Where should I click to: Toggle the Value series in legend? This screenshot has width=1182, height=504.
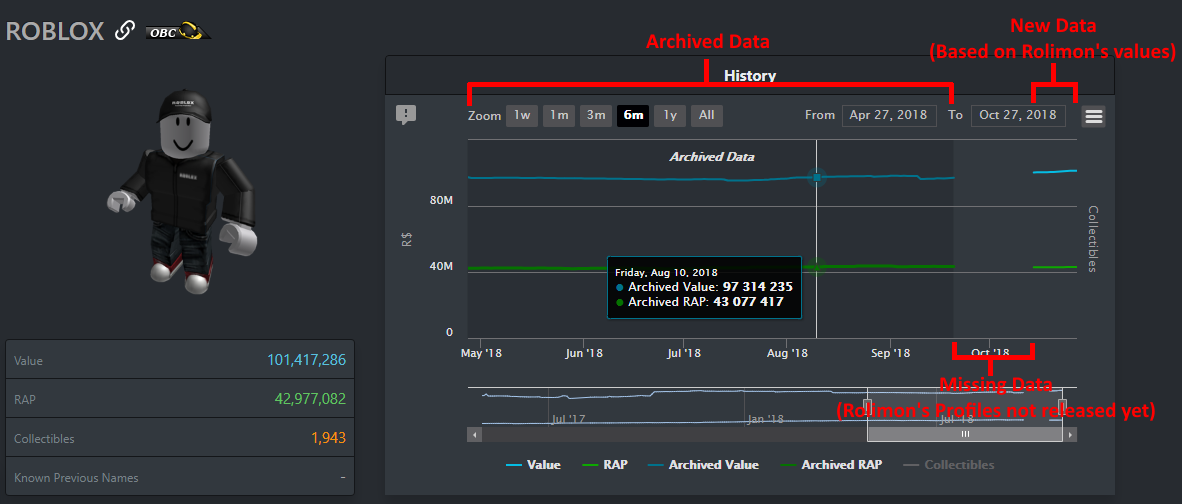pyautogui.click(x=533, y=465)
